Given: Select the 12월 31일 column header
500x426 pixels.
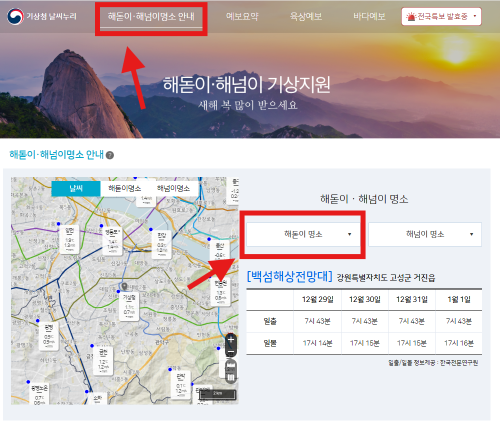Looking at the screenshot, I should (412, 299).
